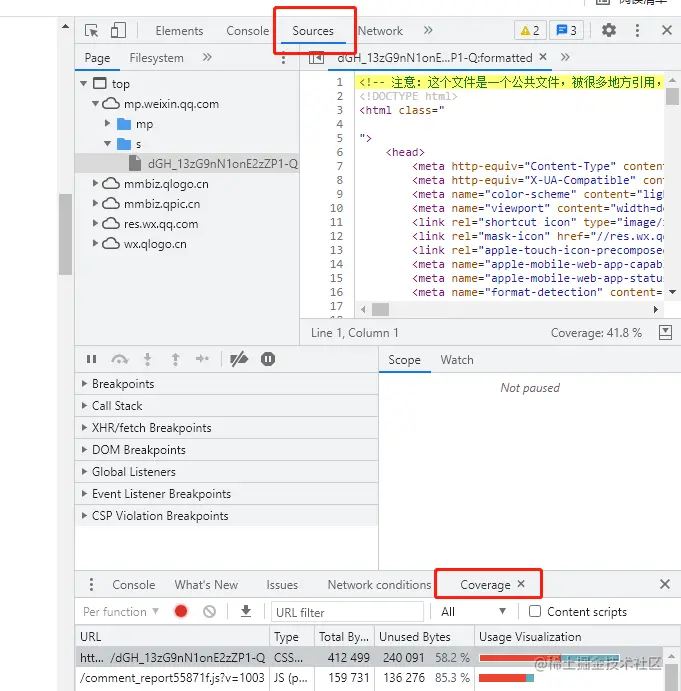Activate the inspect element picker icon
Screen dimensions: 681x691
coord(92,30)
